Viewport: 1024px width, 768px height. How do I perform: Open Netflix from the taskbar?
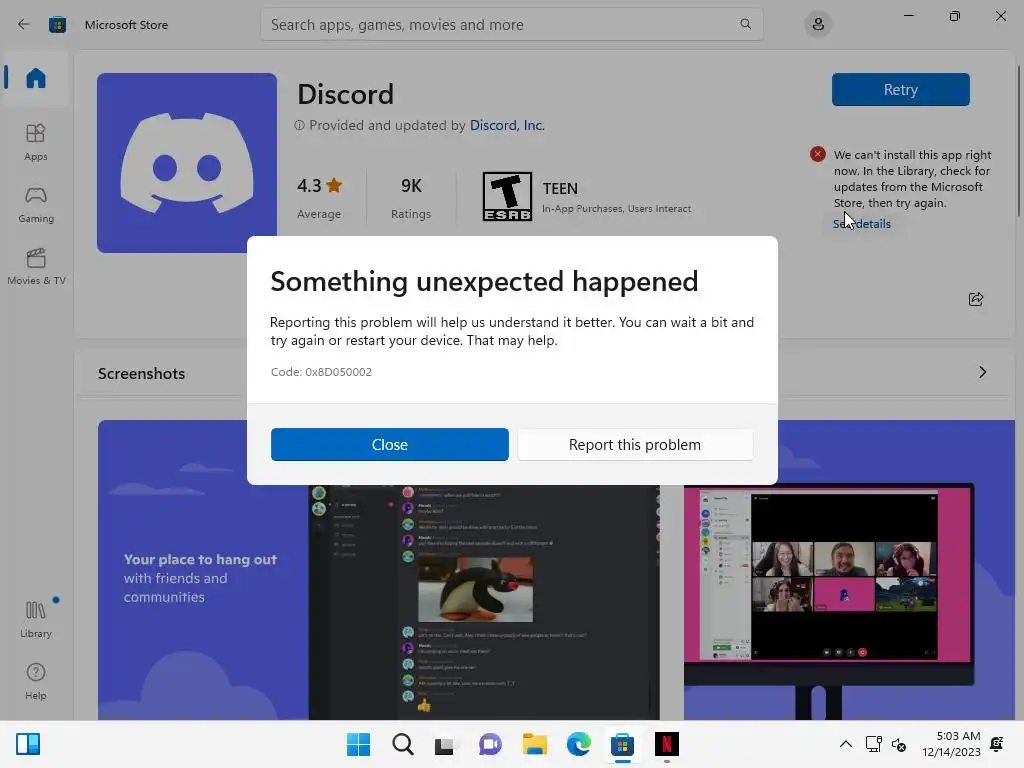[667, 744]
